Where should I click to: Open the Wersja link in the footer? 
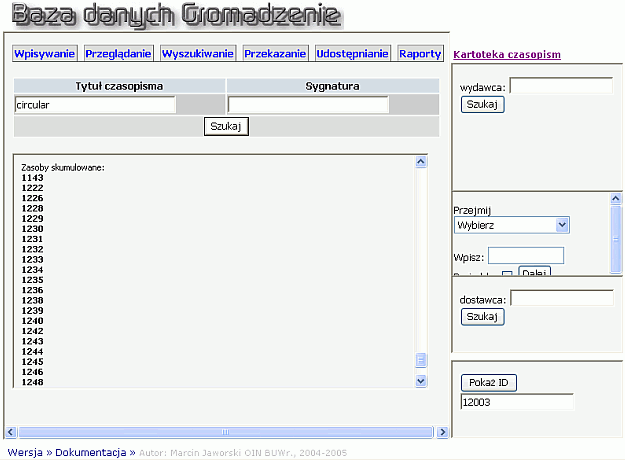pyautogui.click(x=25, y=452)
